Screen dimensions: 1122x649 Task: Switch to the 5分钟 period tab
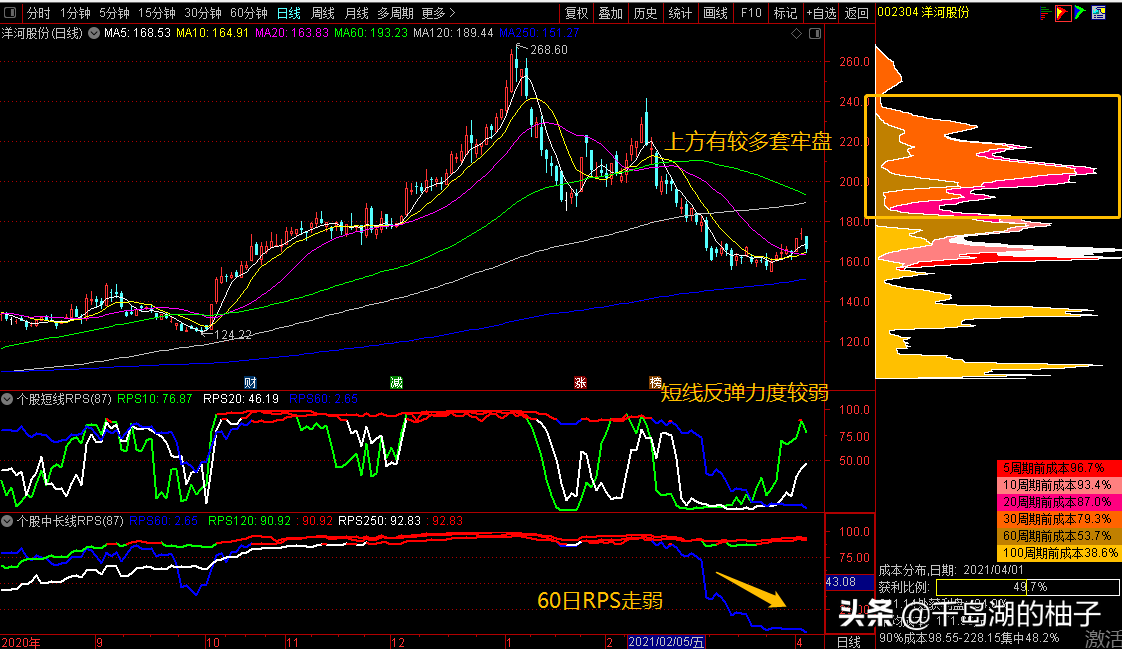pos(114,13)
